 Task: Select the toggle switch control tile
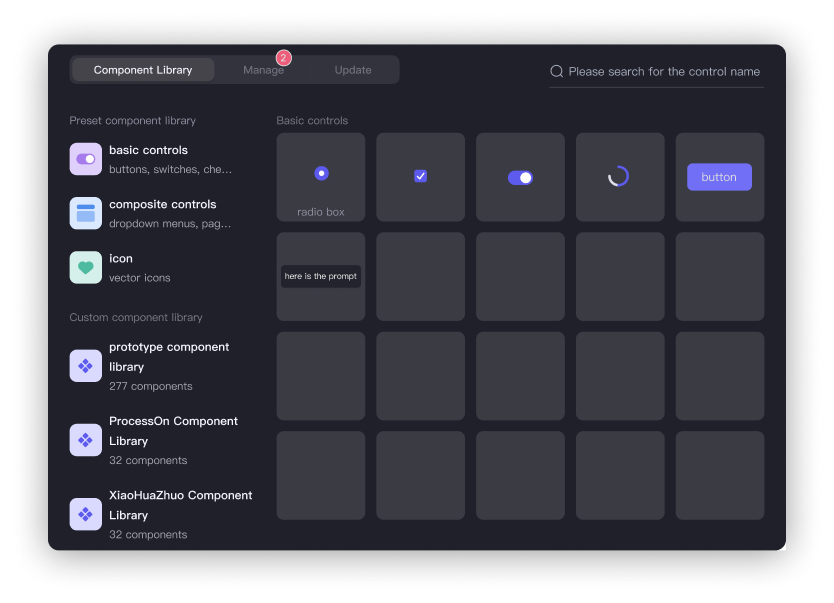(520, 177)
